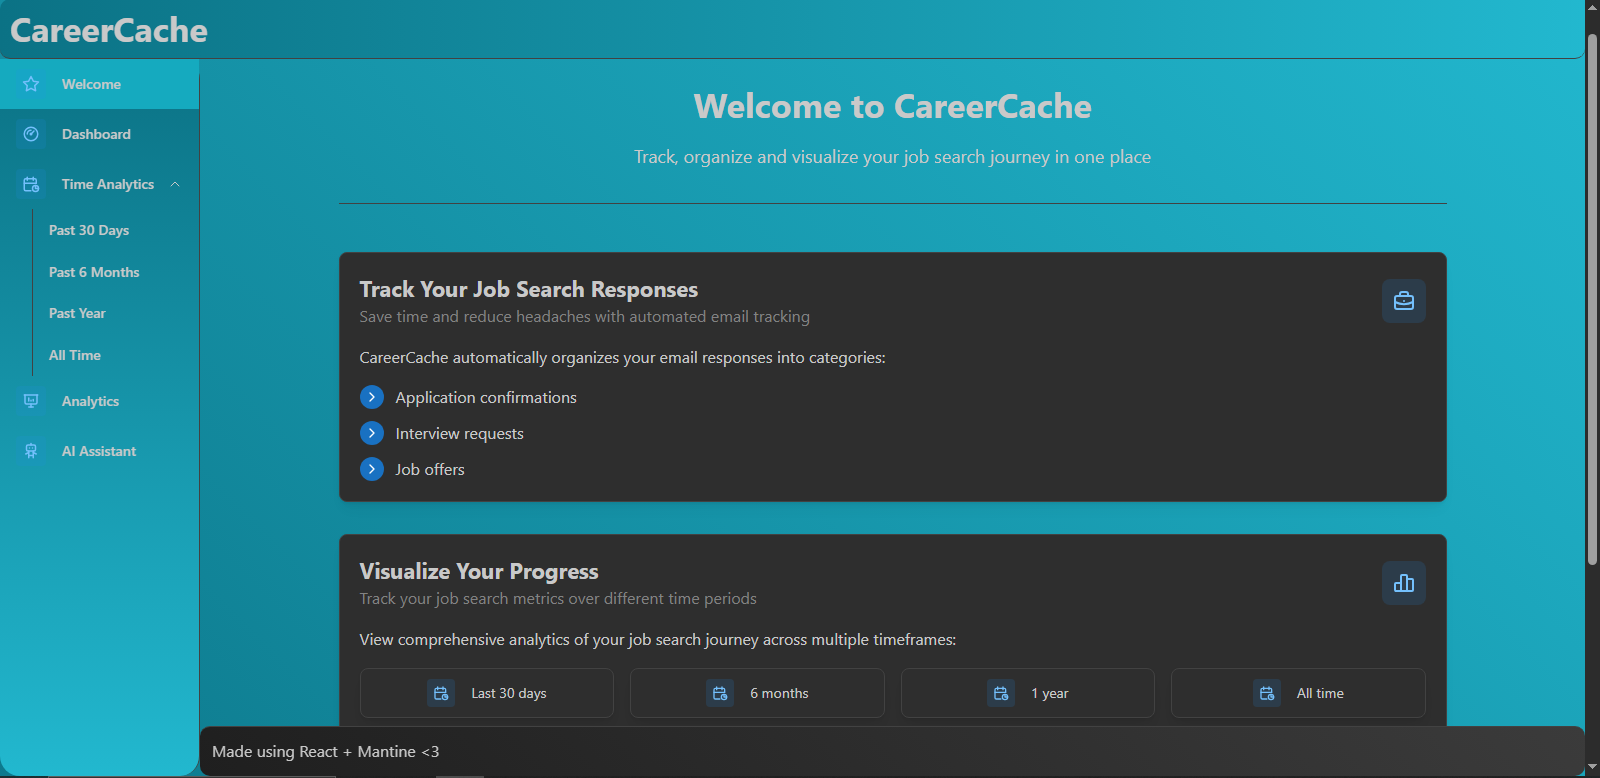Click the gauge icon beside Dashboard
Image resolution: width=1600 pixels, height=778 pixels.
[31, 134]
